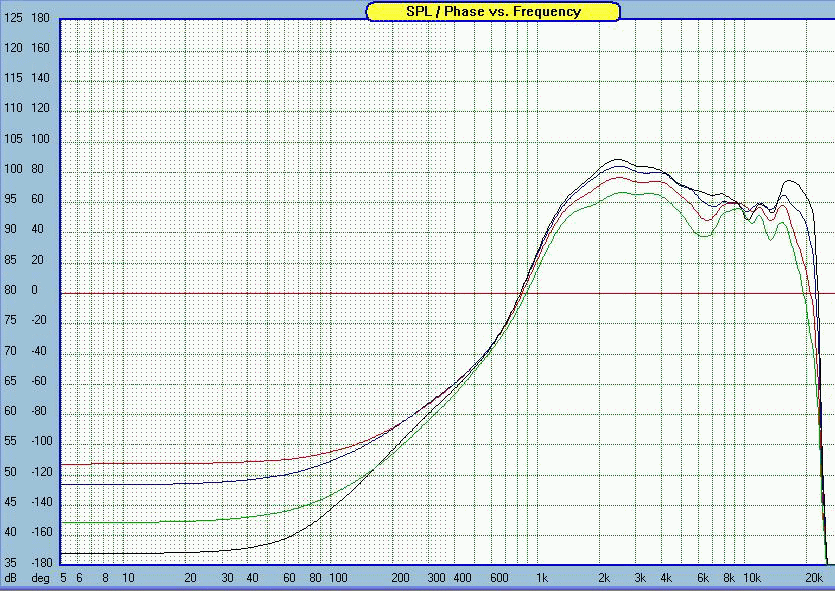Click the '-60' phase scale label

pyautogui.click(x=39, y=381)
